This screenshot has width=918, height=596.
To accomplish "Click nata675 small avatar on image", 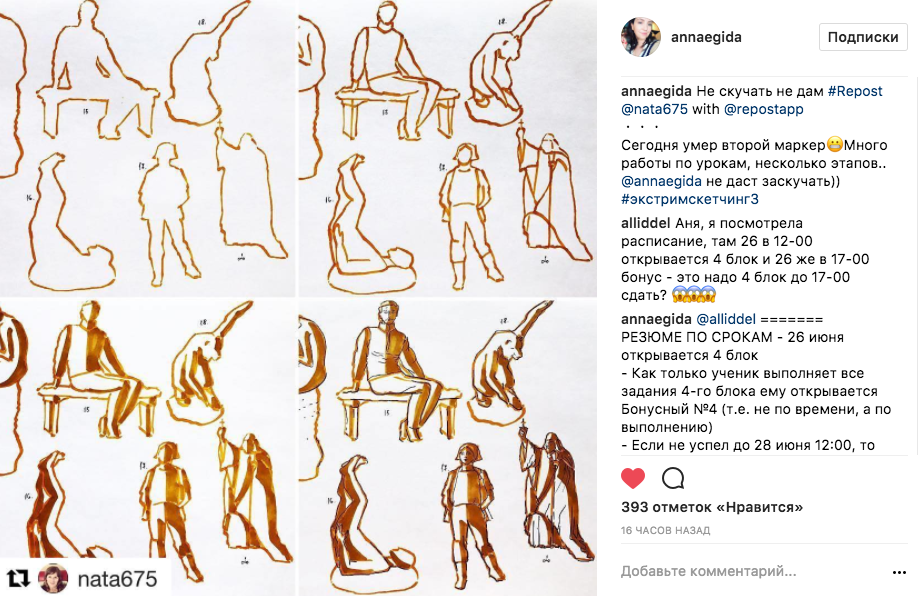I will tap(53, 578).
